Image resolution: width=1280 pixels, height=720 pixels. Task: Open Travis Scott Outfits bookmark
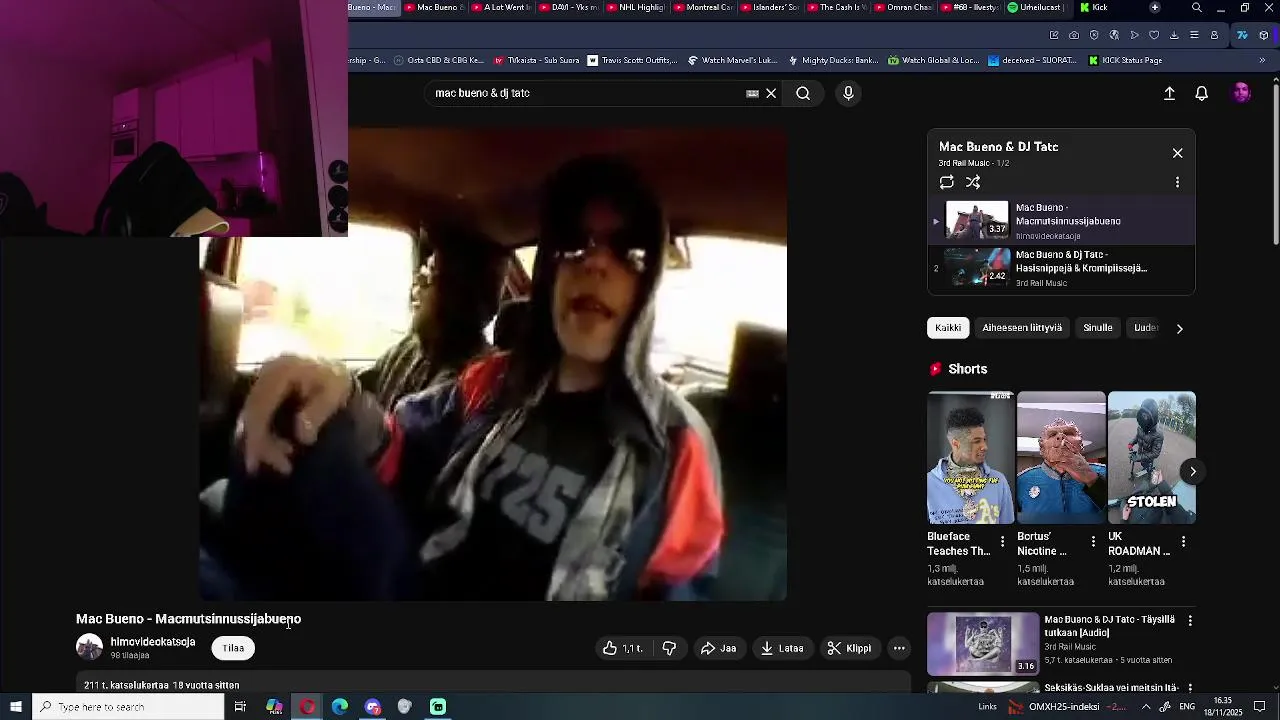(632, 60)
